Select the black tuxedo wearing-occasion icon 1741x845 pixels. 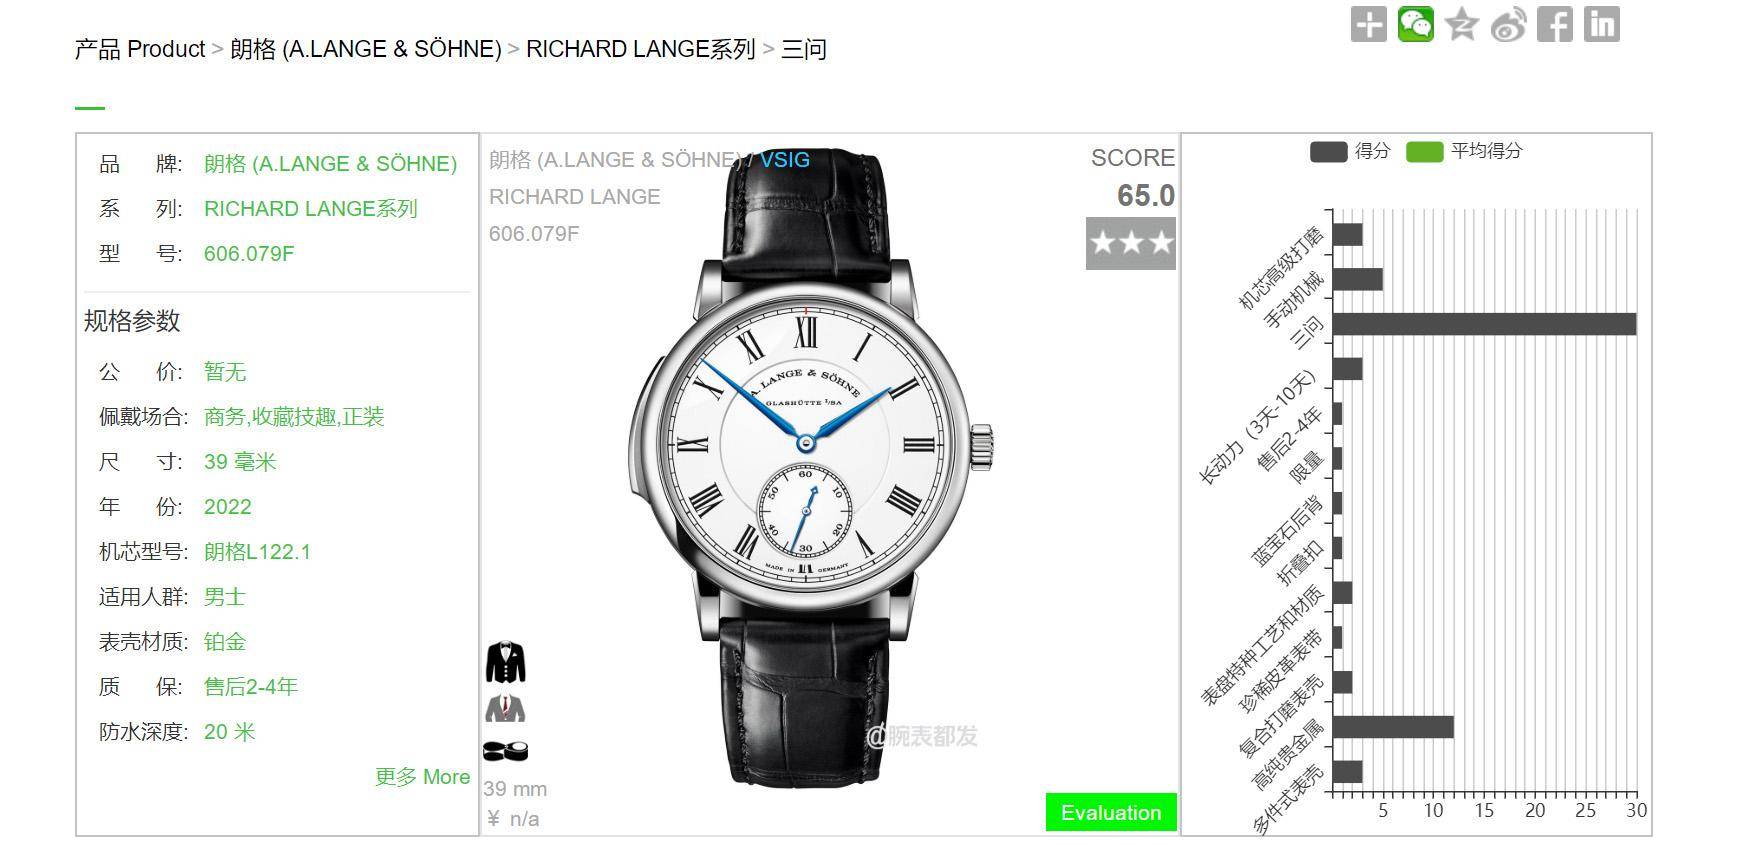(x=505, y=662)
